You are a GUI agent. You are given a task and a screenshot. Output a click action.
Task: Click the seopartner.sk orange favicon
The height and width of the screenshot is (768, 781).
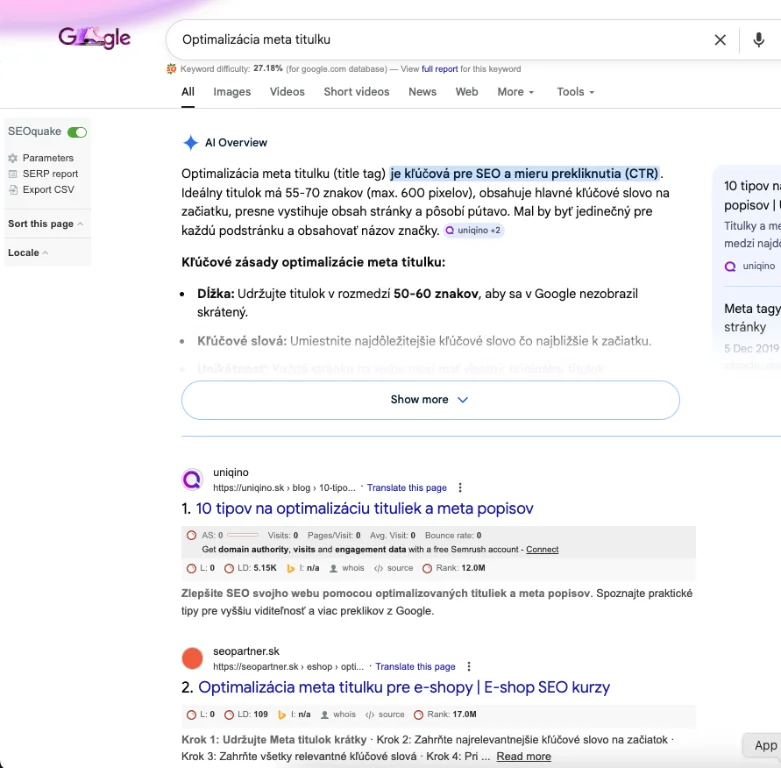[x=192, y=659]
